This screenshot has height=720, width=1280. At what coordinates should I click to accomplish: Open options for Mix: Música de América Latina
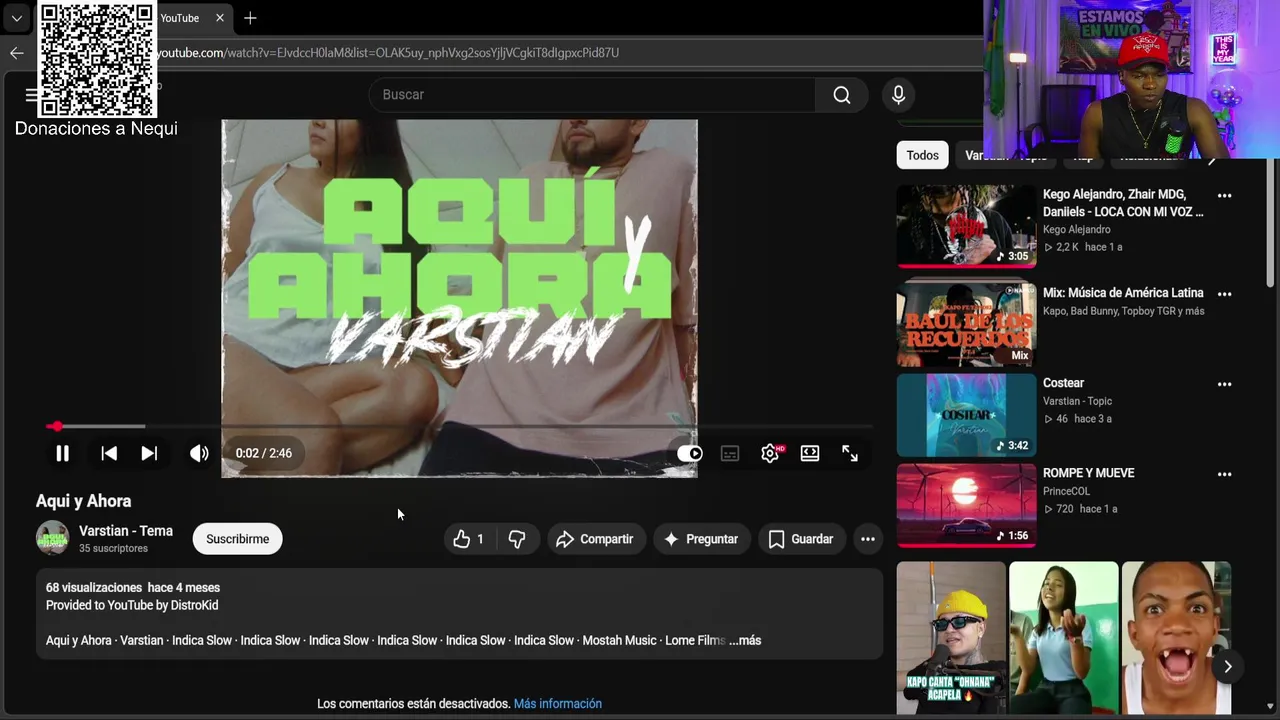pos(1224,294)
